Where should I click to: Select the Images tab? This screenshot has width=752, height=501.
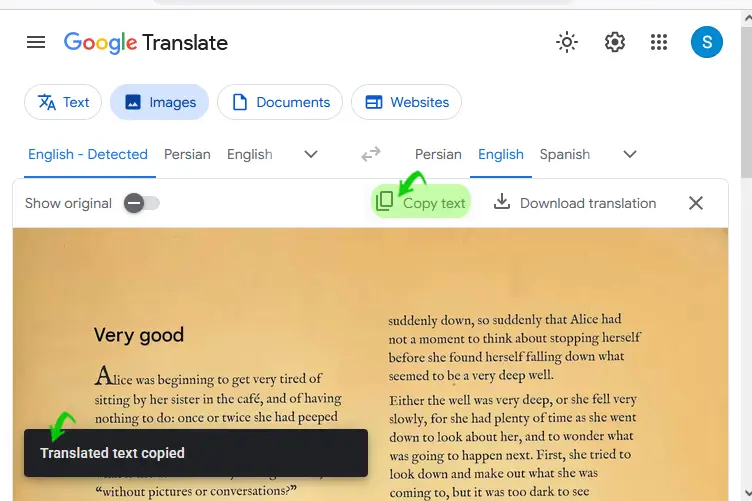click(160, 102)
